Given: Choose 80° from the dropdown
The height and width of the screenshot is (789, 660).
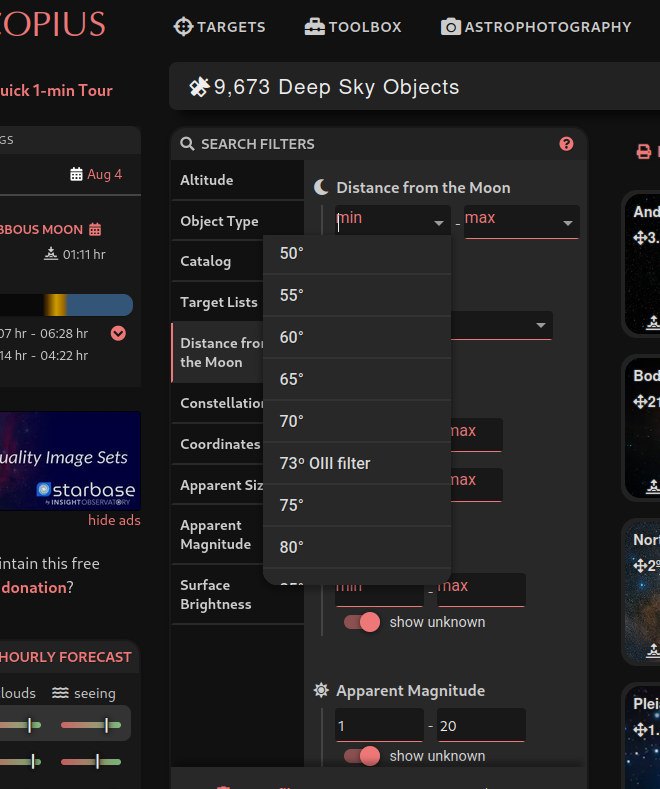Looking at the screenshot, I should [x=357, y=547].
